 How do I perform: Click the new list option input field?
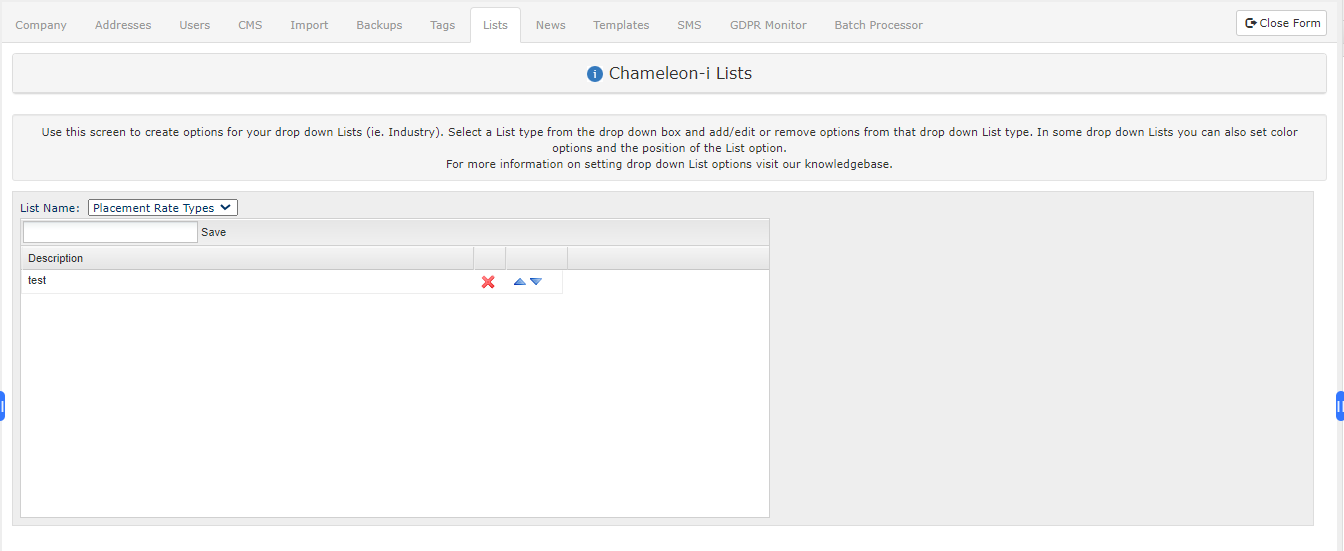coord(110,232)
